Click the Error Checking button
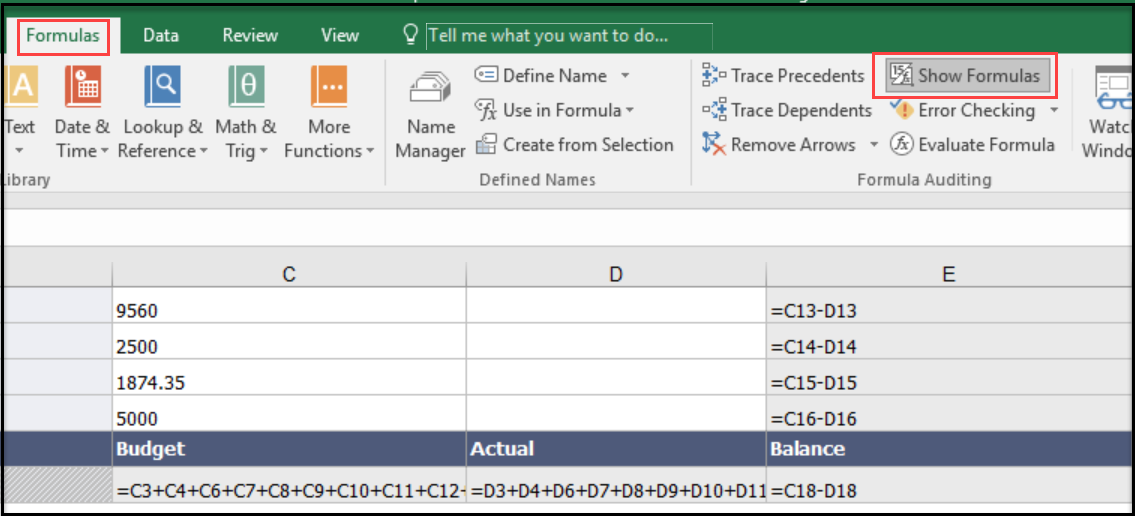Screen dimensions: 1135x516 point(963,110)
